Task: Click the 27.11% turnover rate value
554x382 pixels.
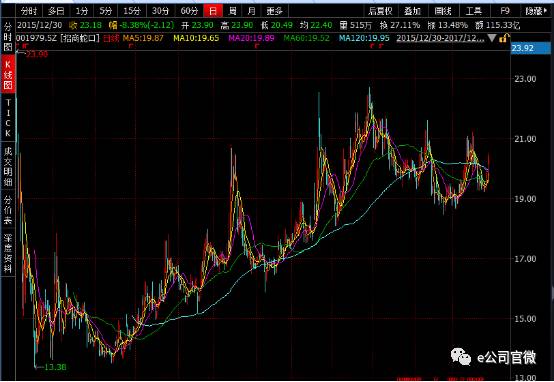Action: [405, 25]
